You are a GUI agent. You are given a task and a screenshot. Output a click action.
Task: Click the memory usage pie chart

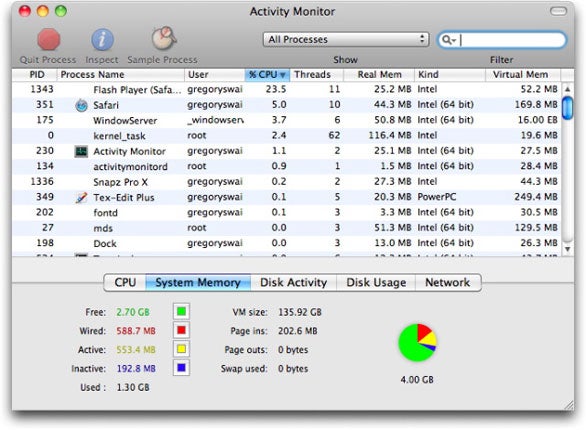[x=417, y=343]
